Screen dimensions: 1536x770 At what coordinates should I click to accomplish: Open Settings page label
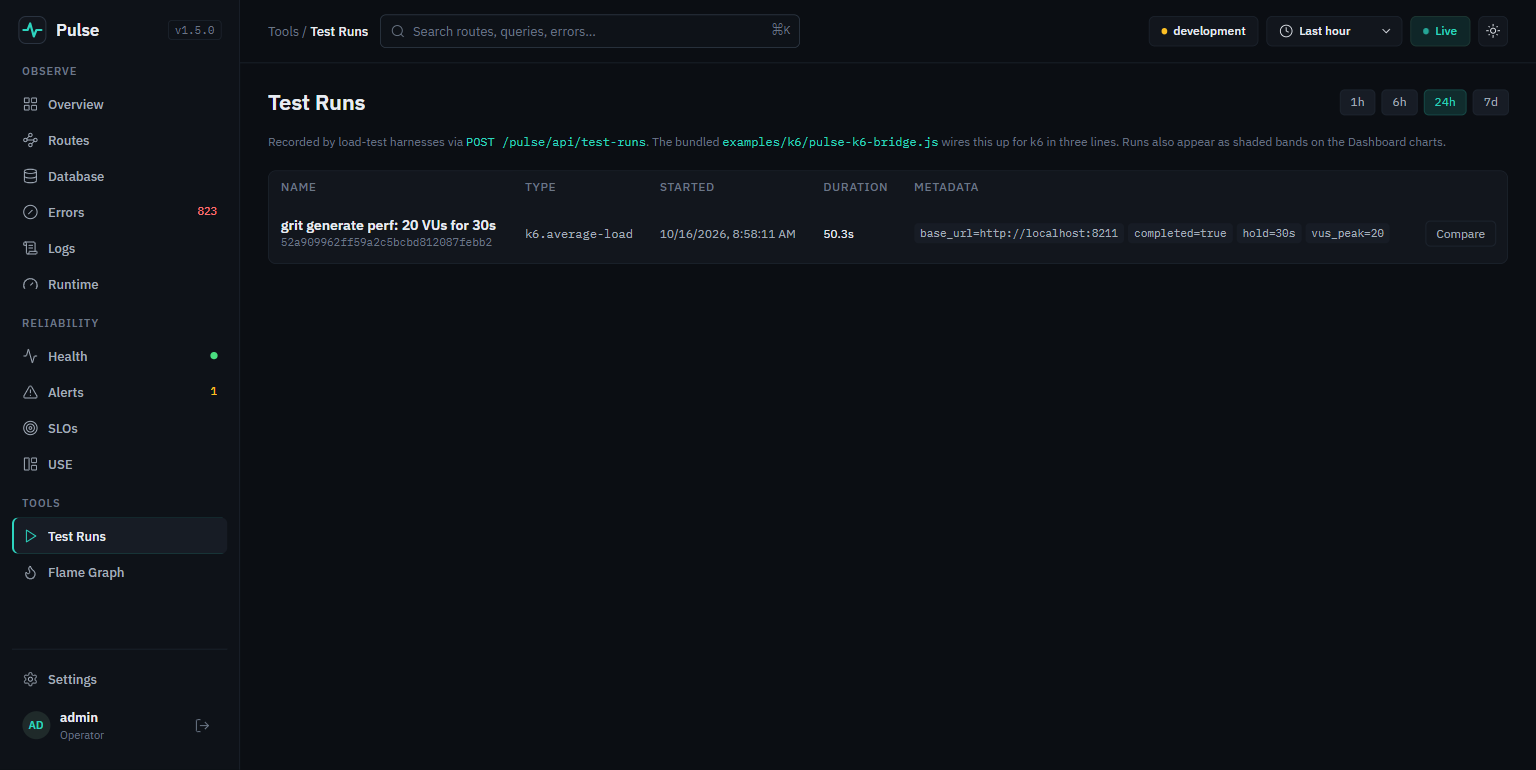(72, 679)
